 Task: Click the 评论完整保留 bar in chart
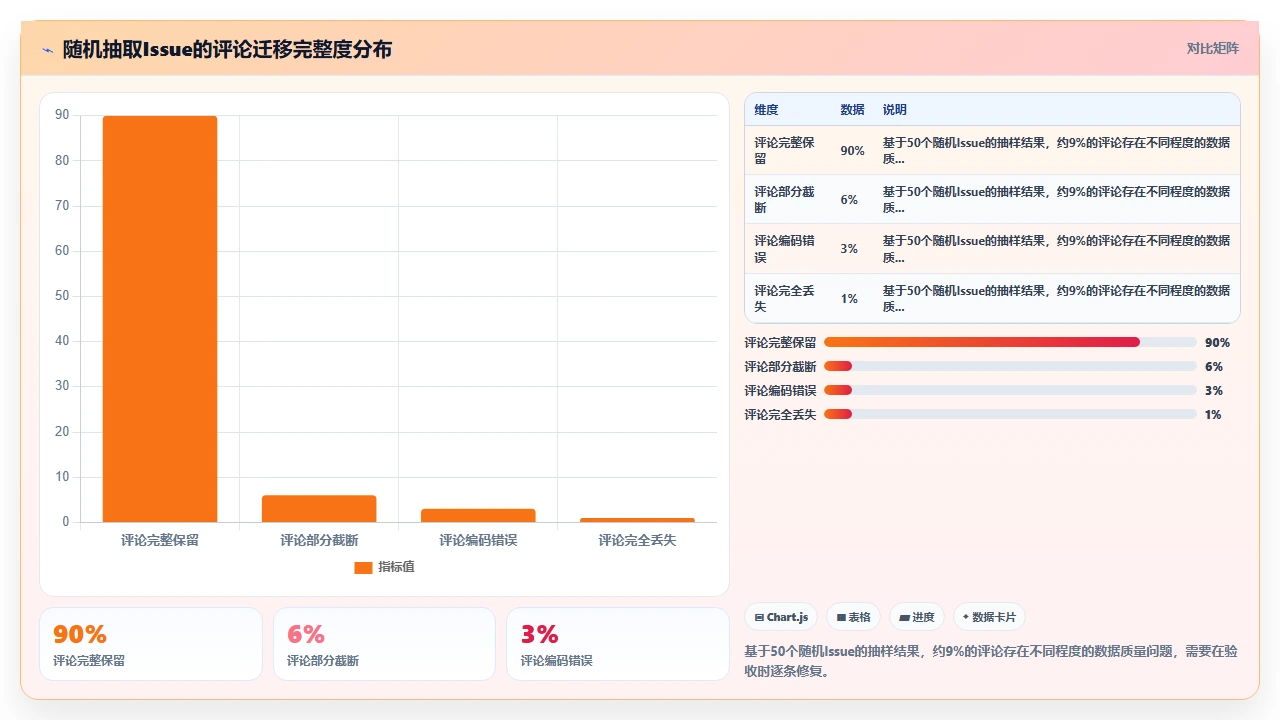pyautogui.click(x=160, y=319)
